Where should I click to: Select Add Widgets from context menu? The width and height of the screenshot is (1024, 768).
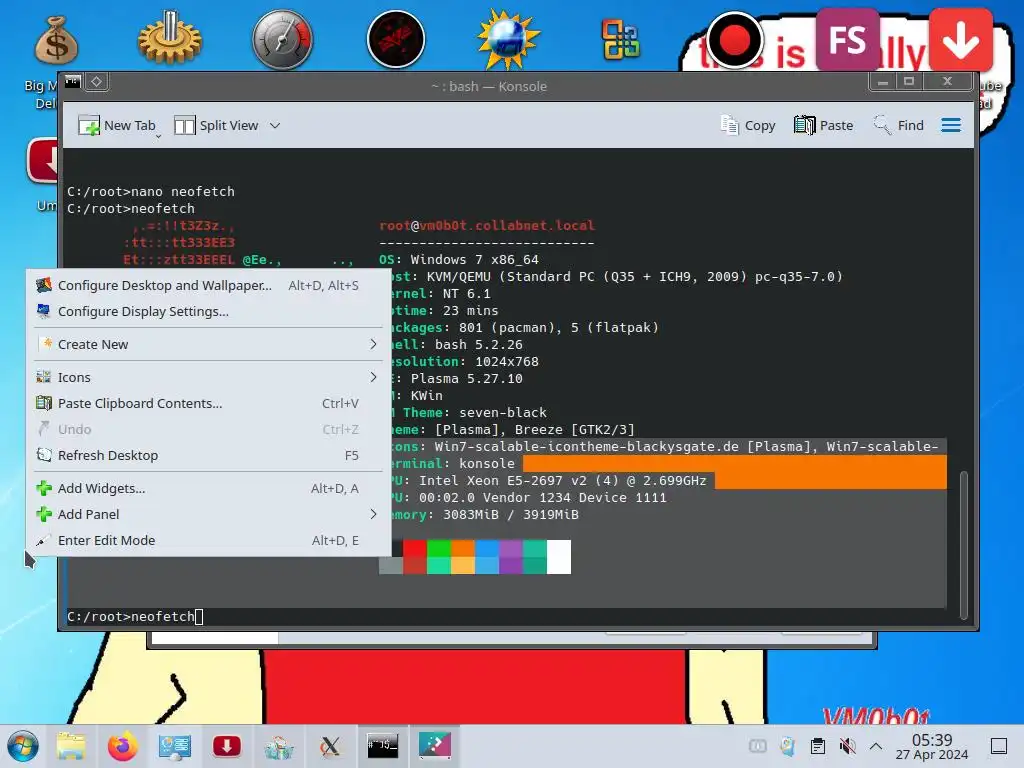coord(208,488)
